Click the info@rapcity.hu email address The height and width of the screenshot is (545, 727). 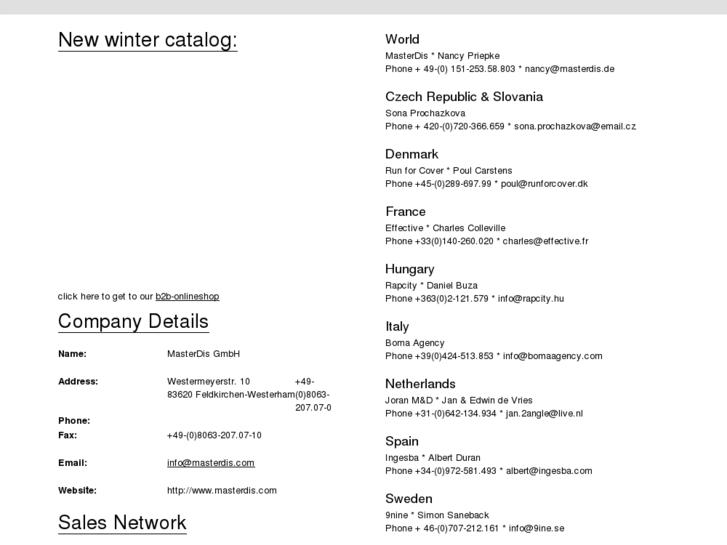click(530, 299)
